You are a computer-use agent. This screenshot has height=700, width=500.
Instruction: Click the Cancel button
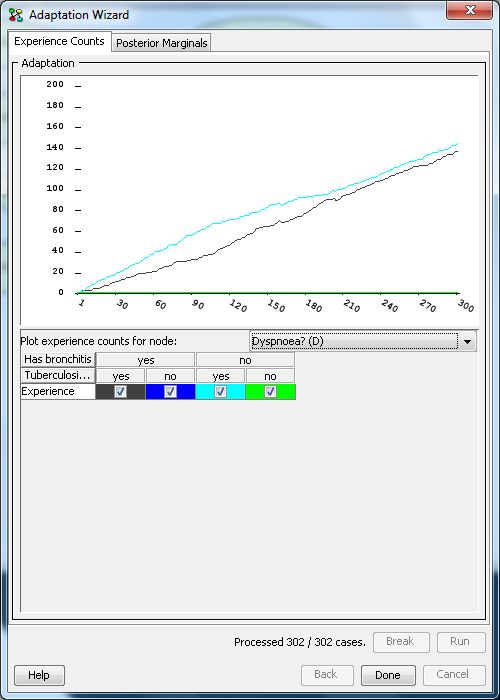454,675
